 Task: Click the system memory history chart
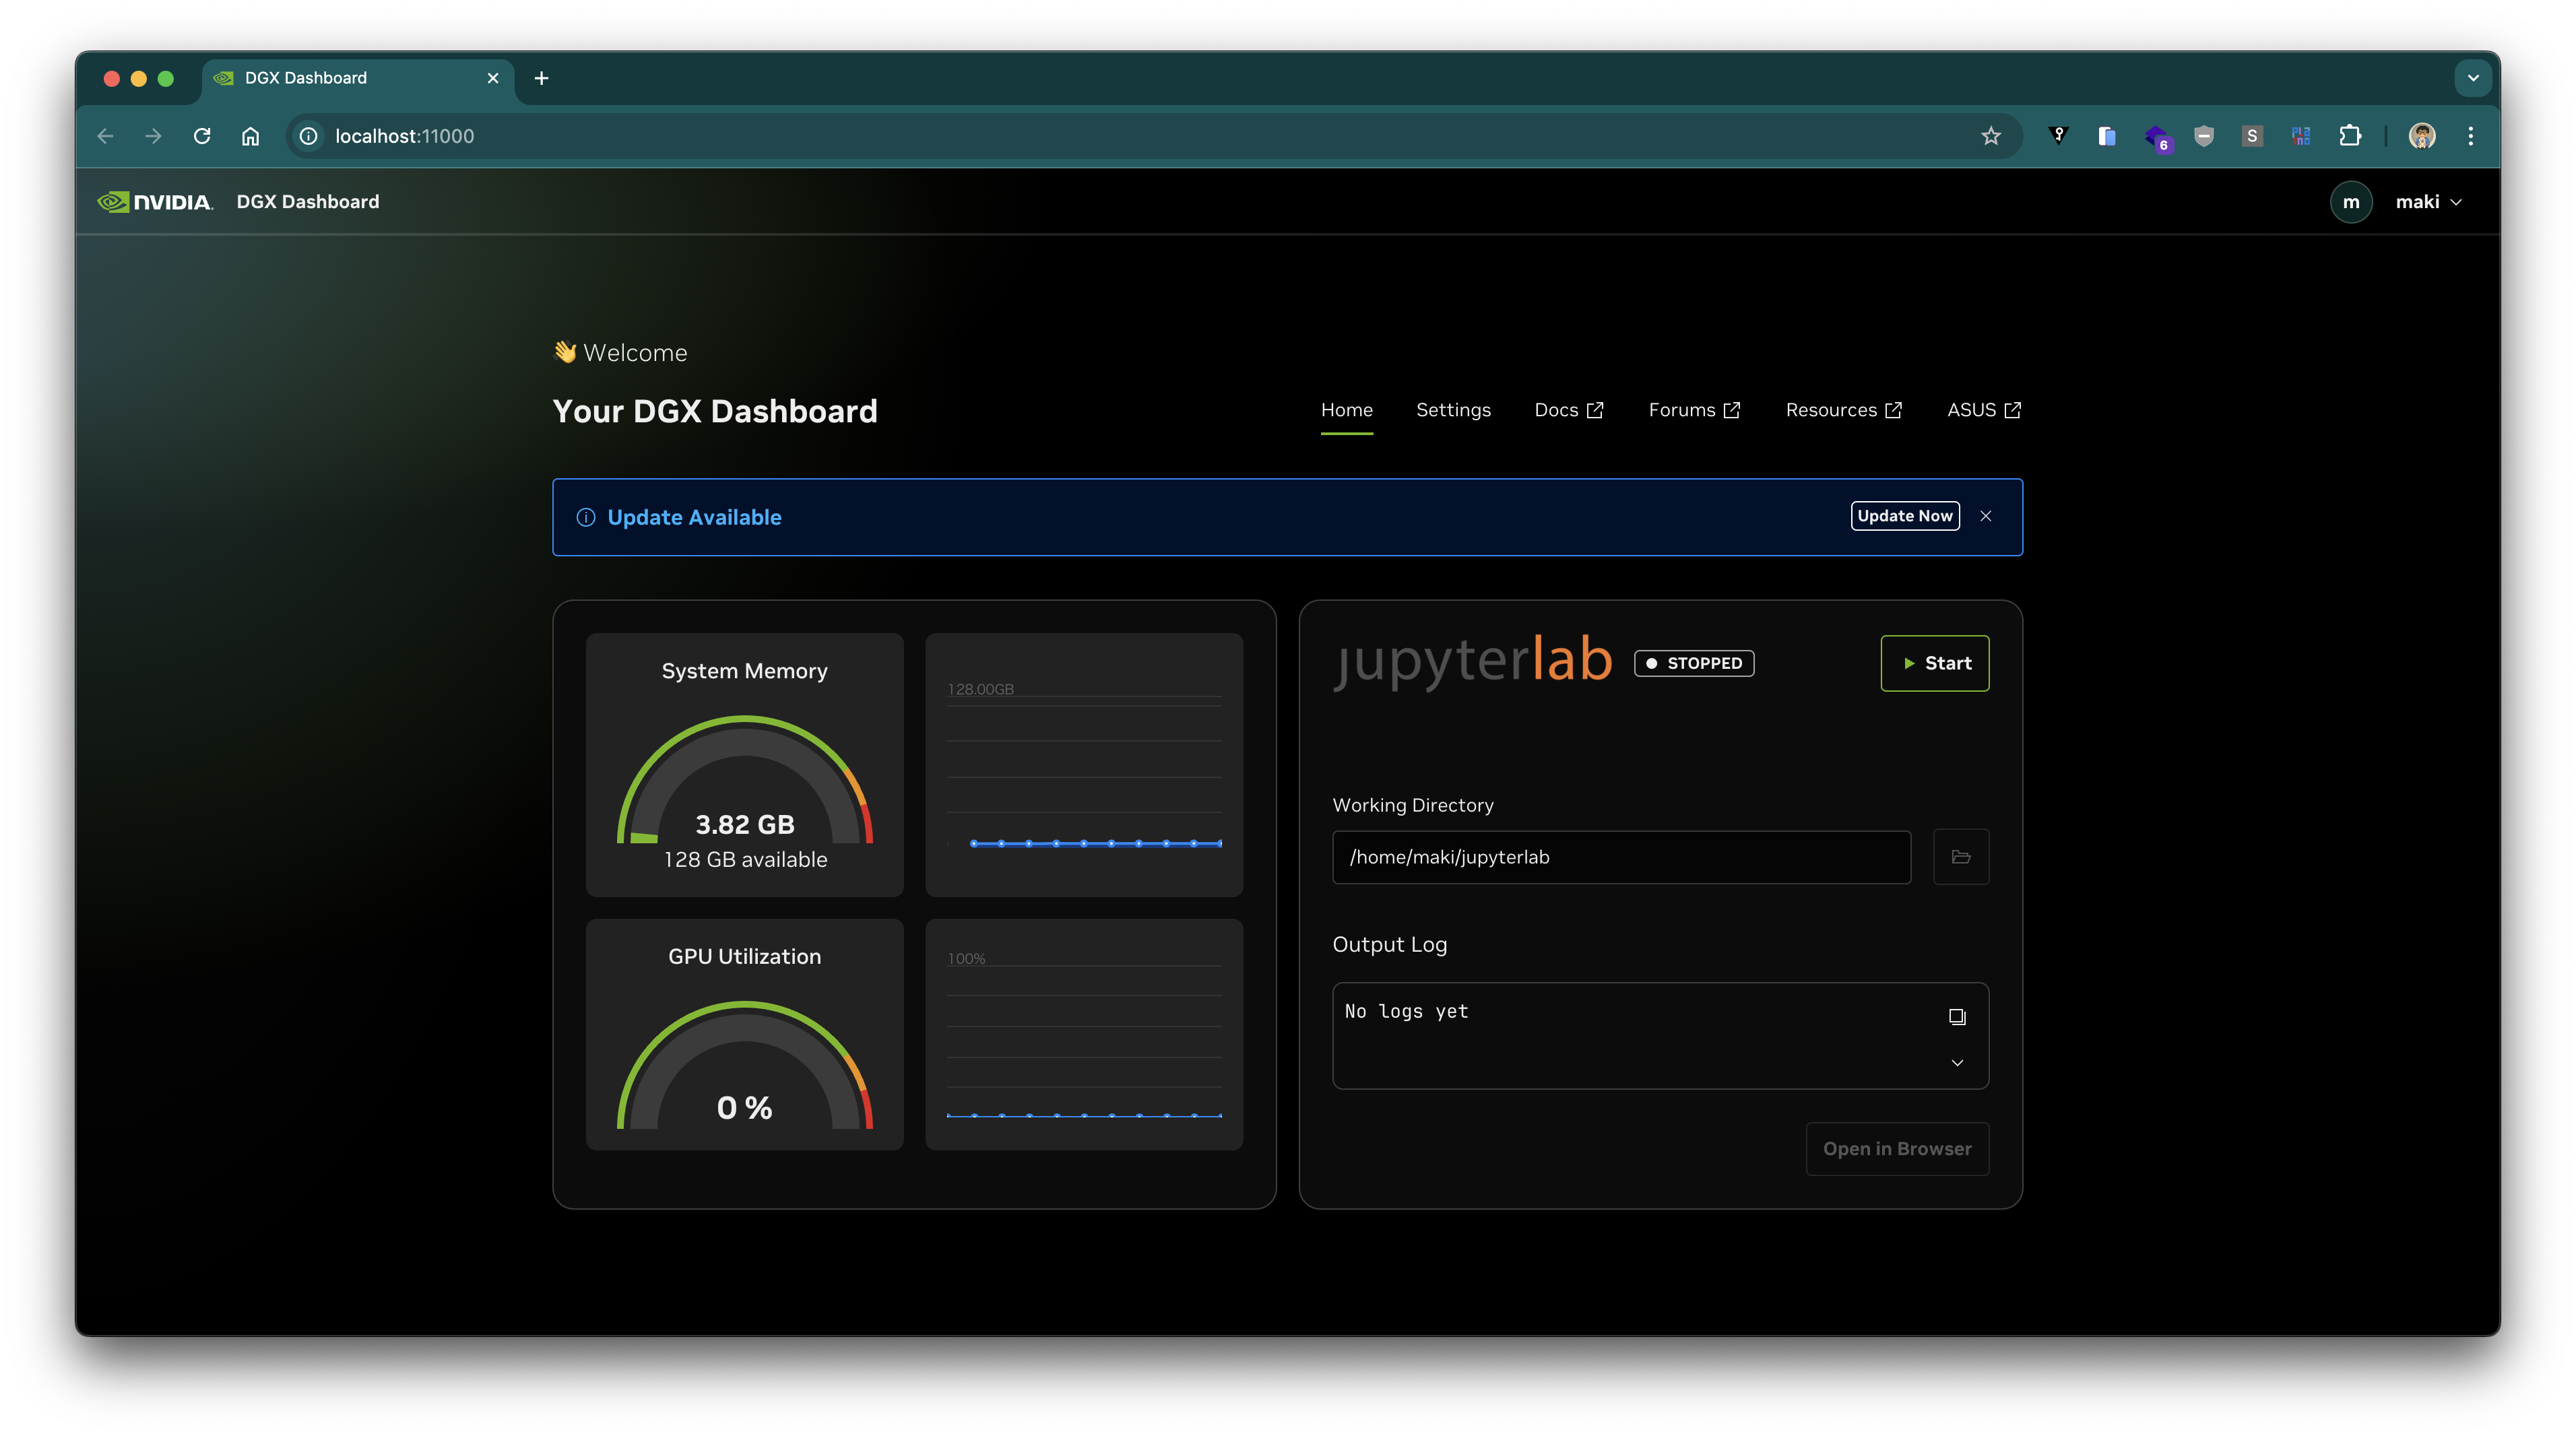click(1084, 765)
